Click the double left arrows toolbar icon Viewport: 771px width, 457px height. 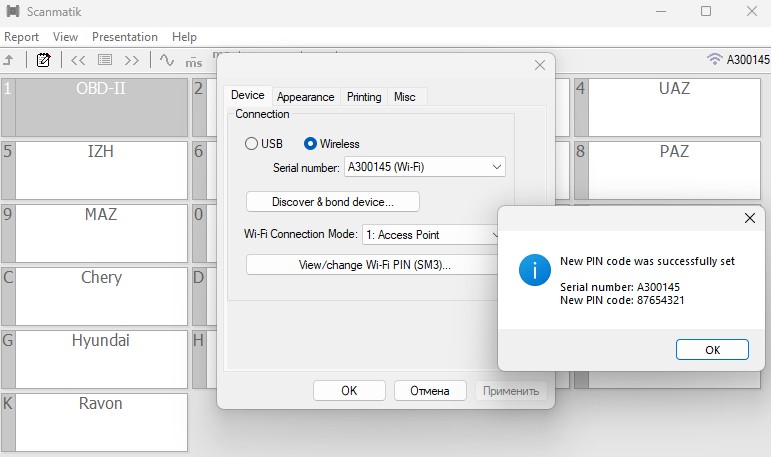coord(78,60)
